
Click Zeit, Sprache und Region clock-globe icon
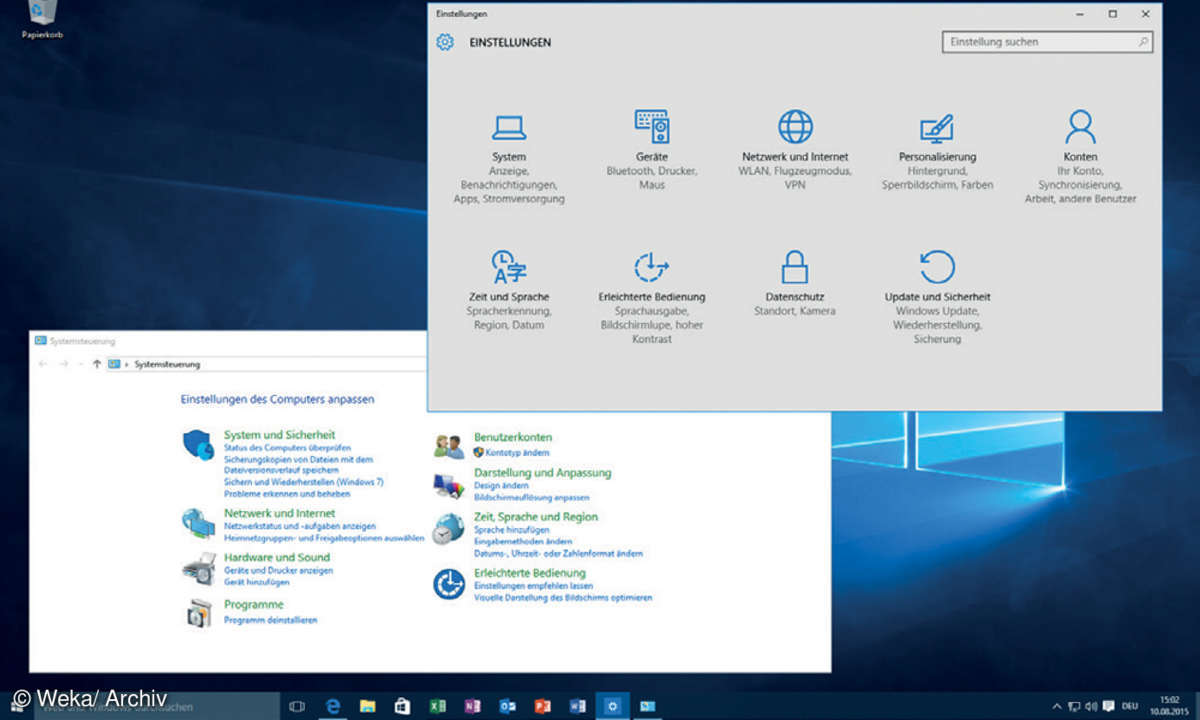[x=449, y=528]
